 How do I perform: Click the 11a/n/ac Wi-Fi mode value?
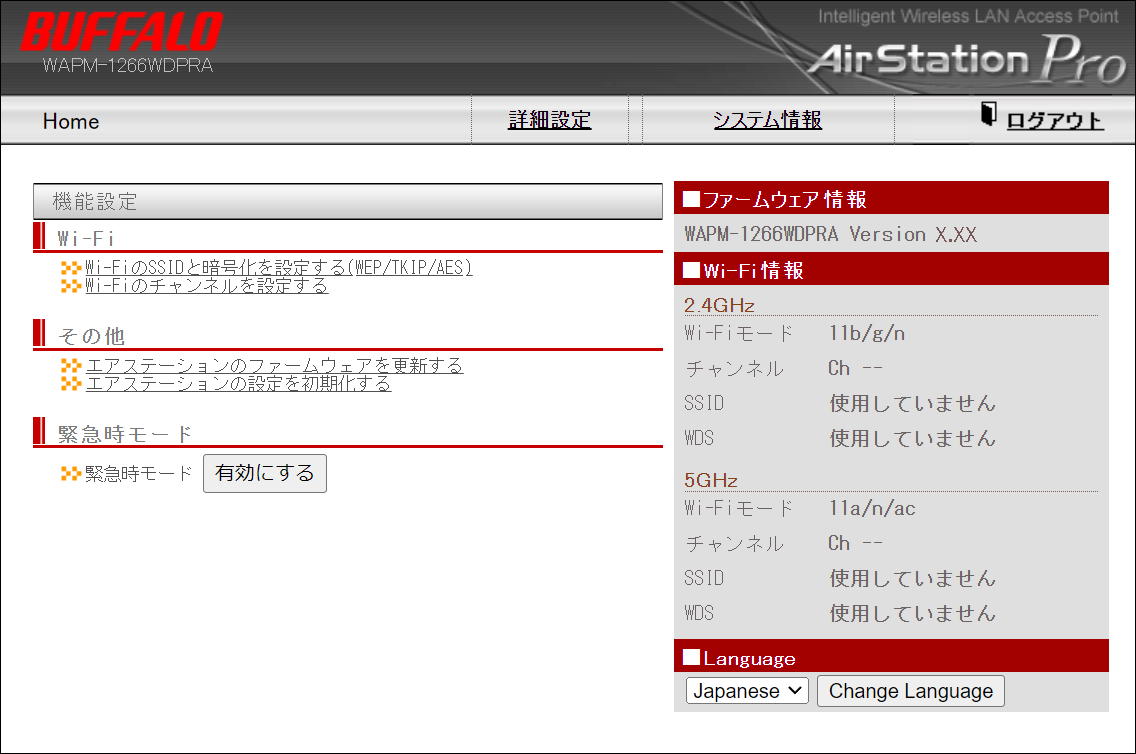pos(872,508)
